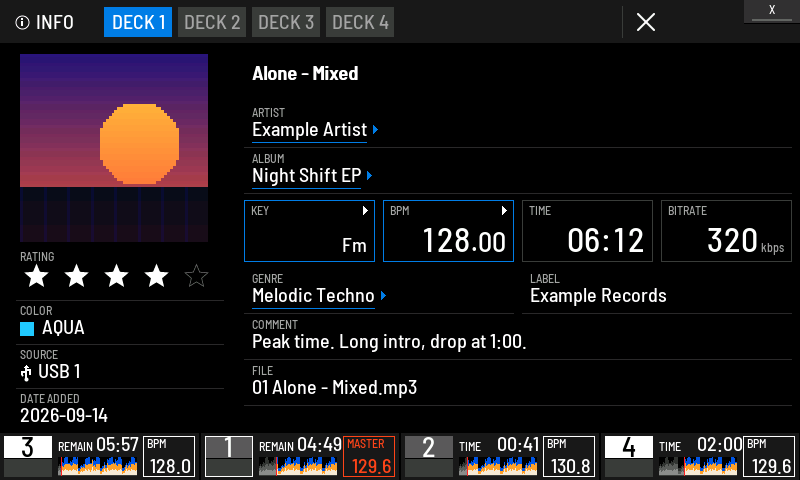Select deck 2 number in bottom bar
The height and width of the screenshot is (480, 800).
coord(429,447)
